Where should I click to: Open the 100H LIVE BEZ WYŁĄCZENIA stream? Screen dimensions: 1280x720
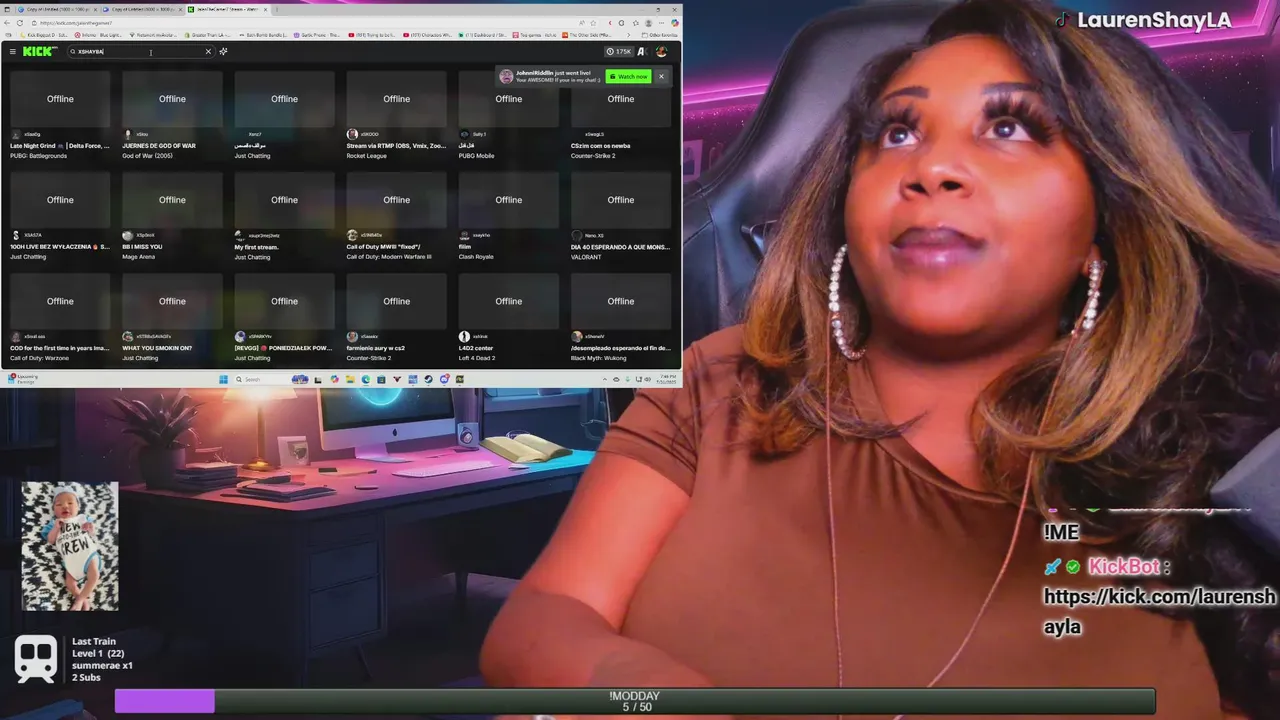coord(60,247)
